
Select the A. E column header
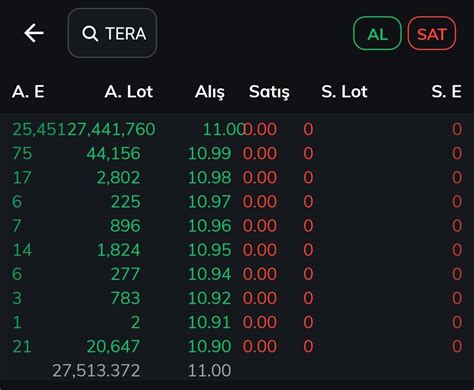(x=28, y=92)
